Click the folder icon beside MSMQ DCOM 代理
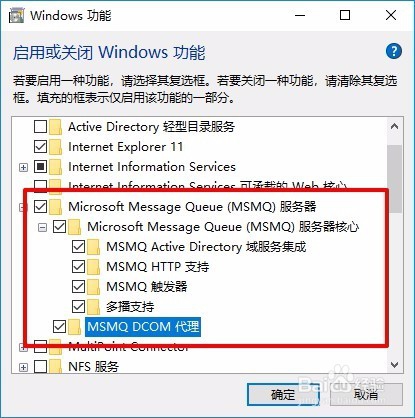The width and height of the screenshot is (415, 418). (x=75, y=327)
